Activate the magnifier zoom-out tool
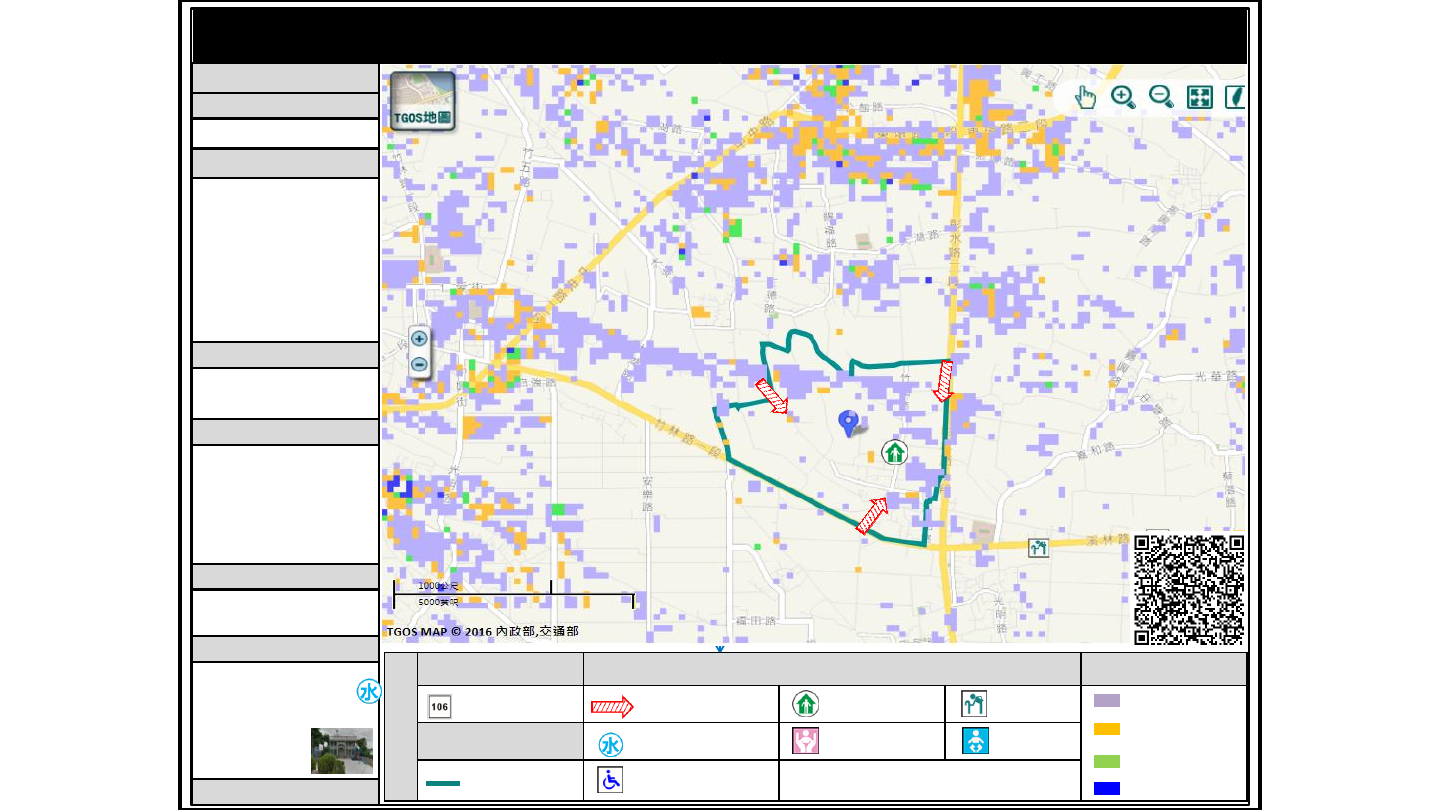This screenshot has width=1440, height=810. click(x=1161, y=97)
